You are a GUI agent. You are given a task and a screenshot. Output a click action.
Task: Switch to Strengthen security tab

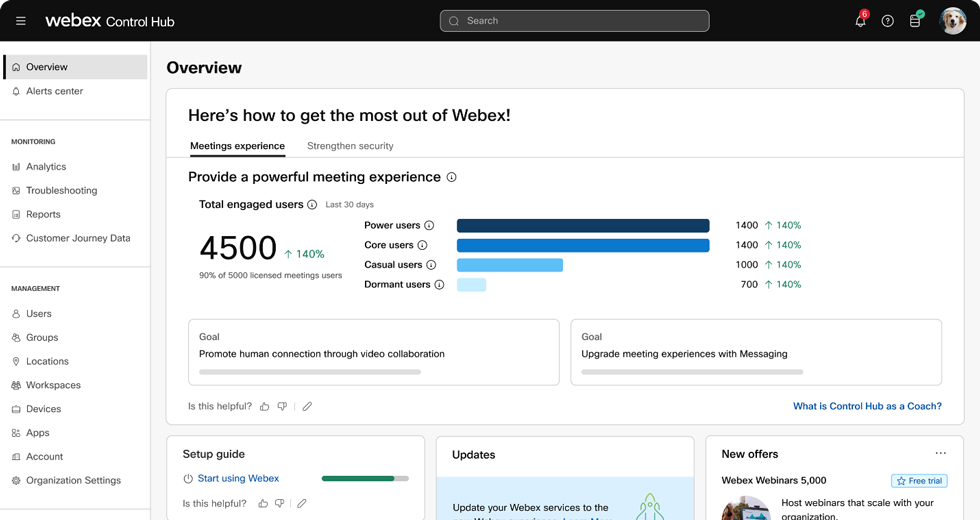tap(350, 146)
